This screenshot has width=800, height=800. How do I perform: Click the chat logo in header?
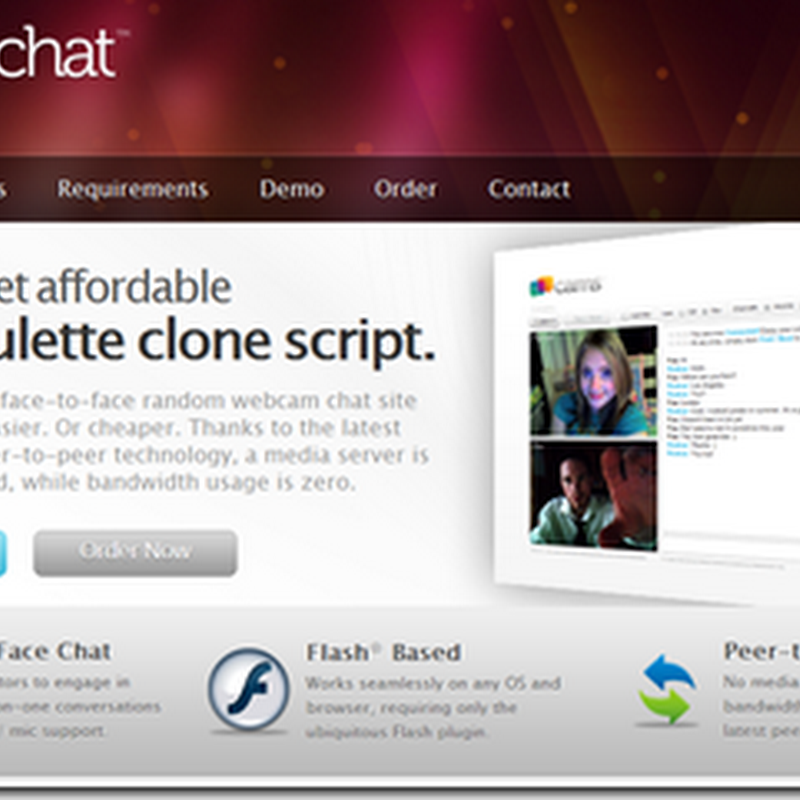coord(59,53)
